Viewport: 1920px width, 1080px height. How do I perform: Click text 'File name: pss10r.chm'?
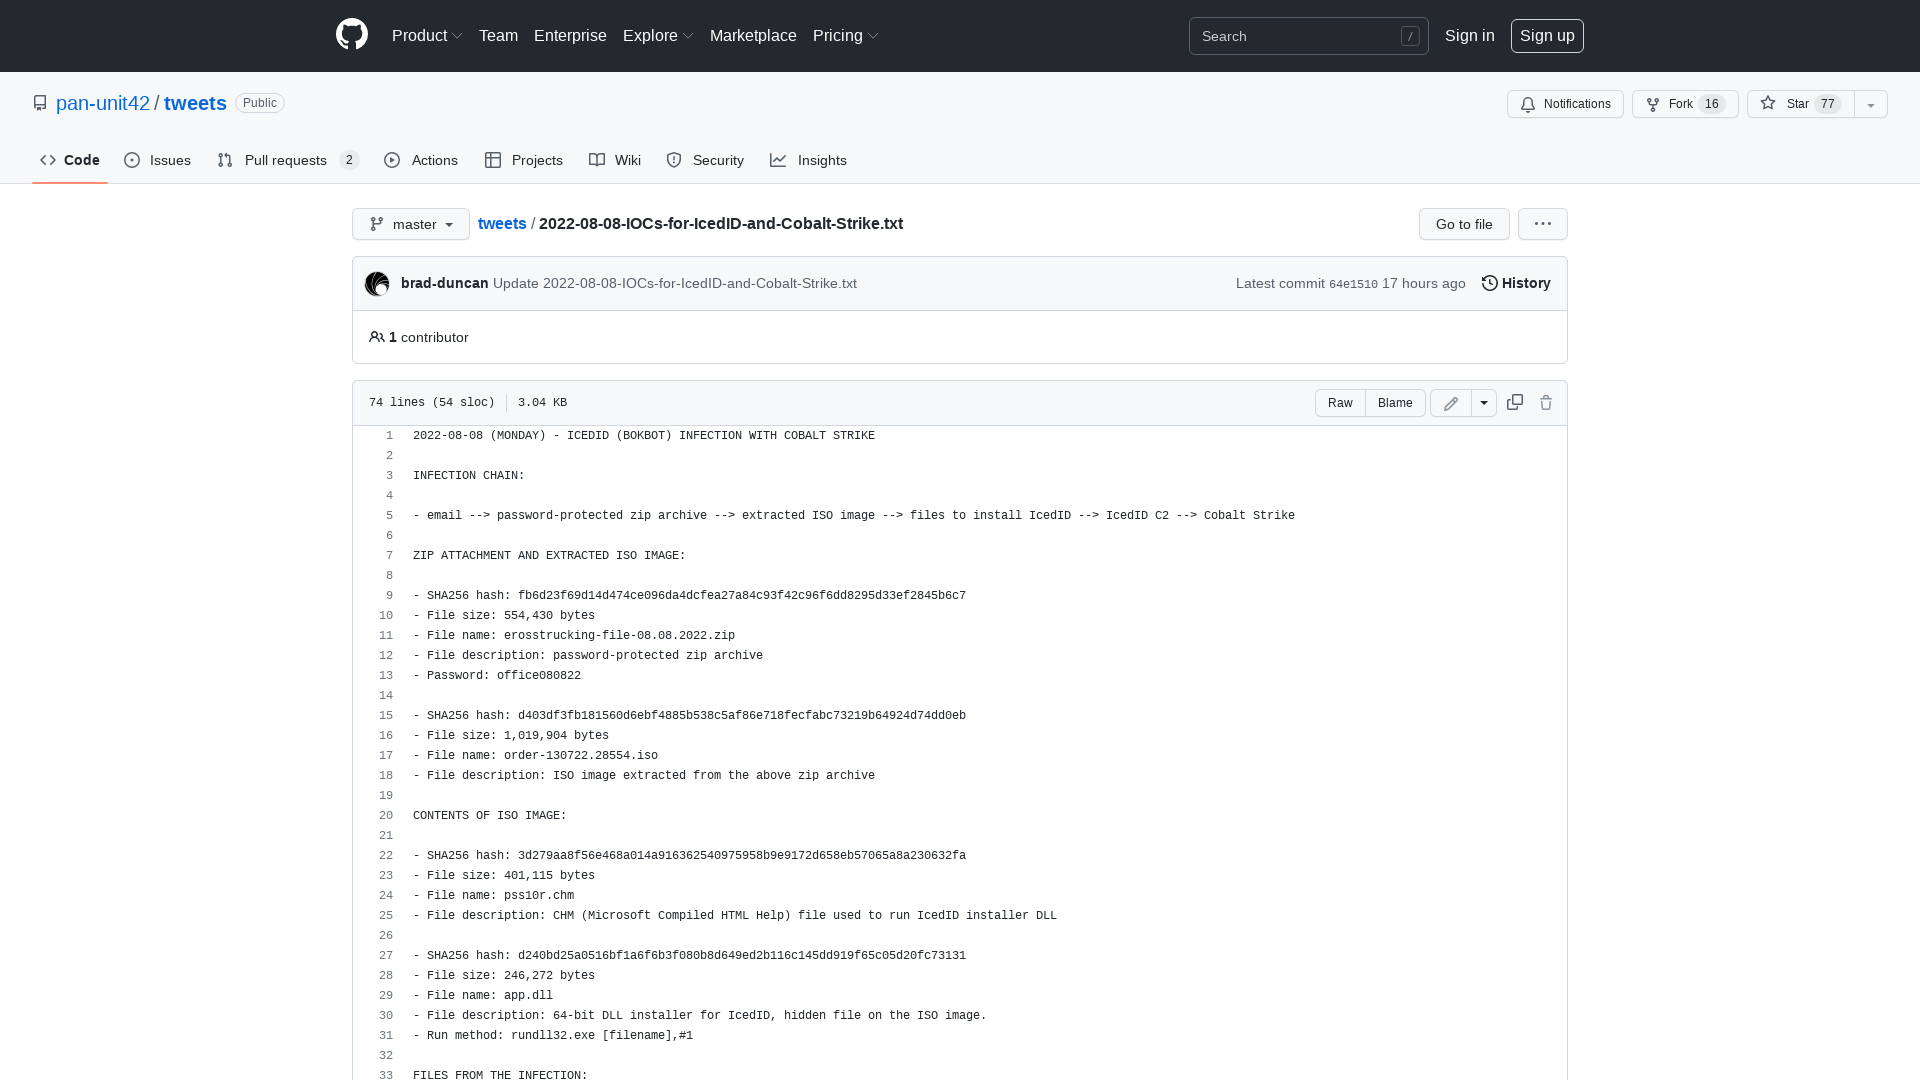[500, 896]
